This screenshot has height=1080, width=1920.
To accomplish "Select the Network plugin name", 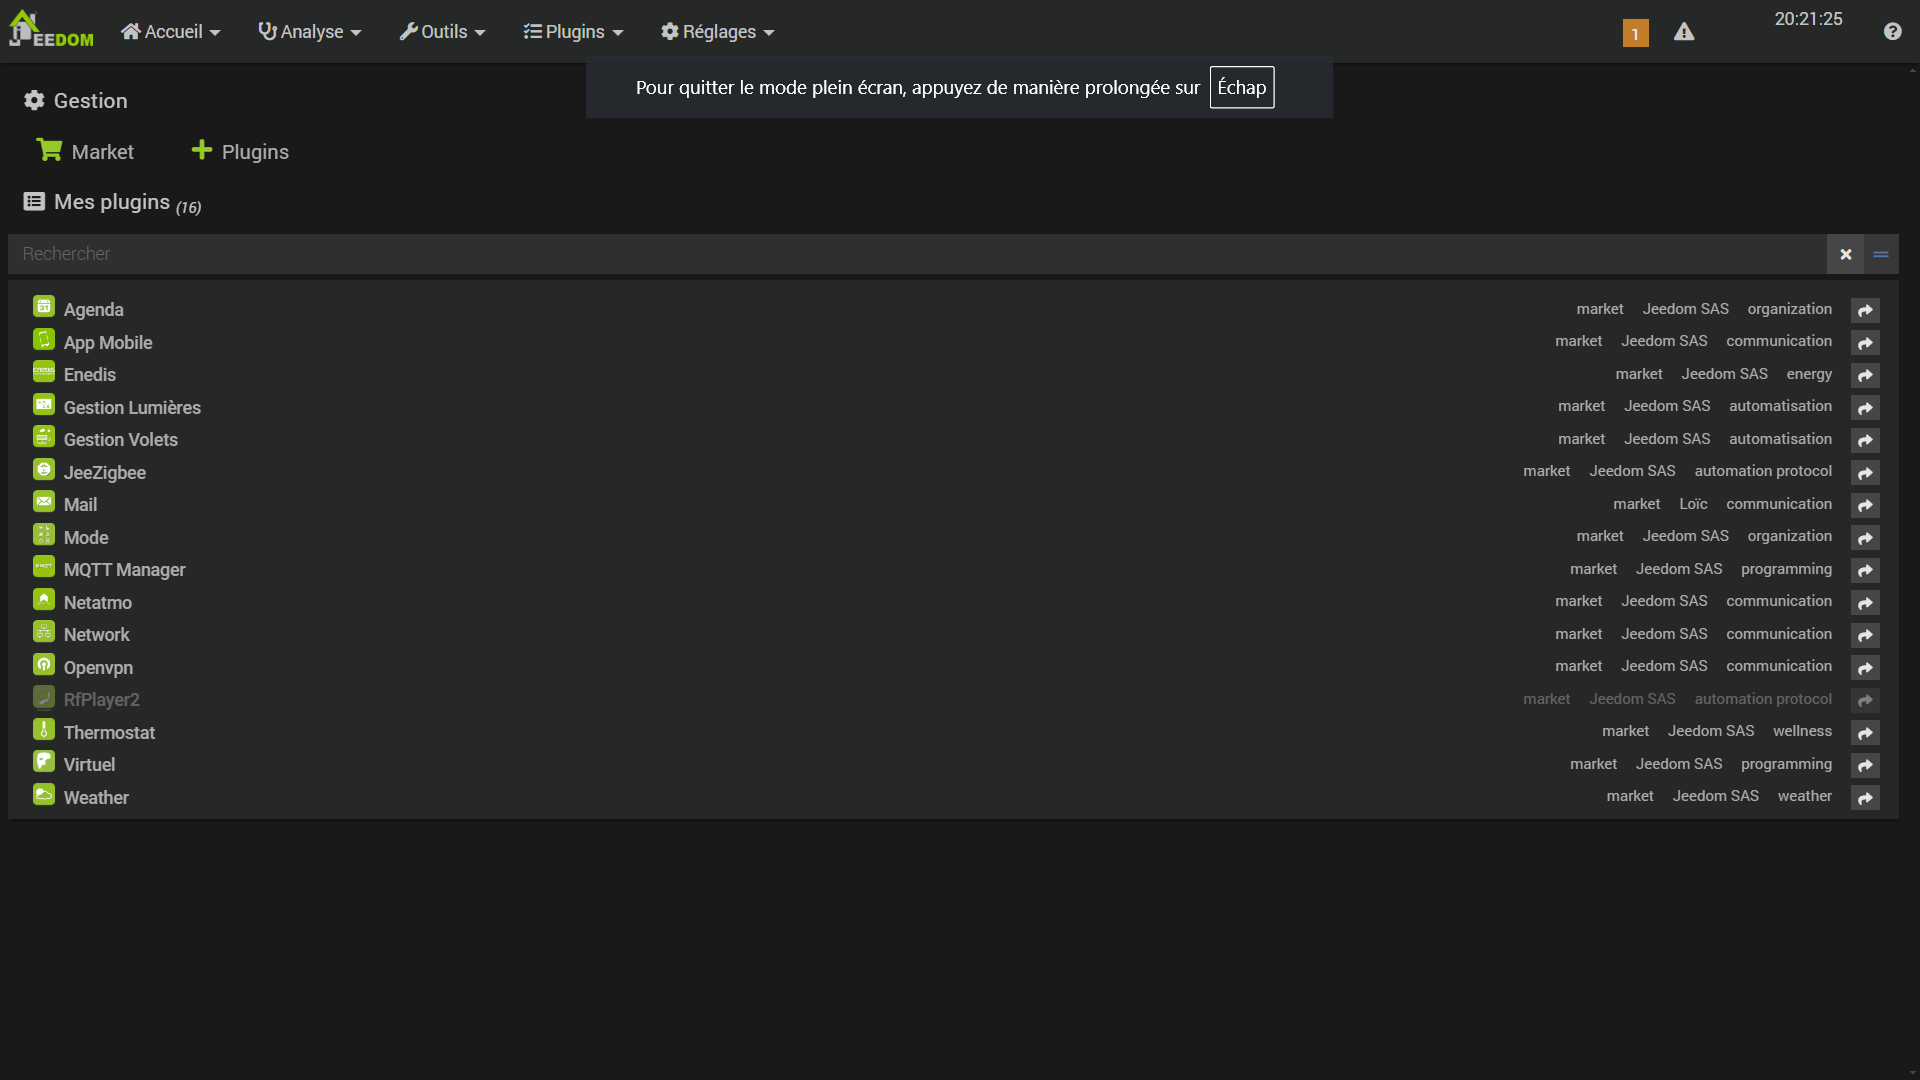I will pyautogui.click(x=97, y=635).
